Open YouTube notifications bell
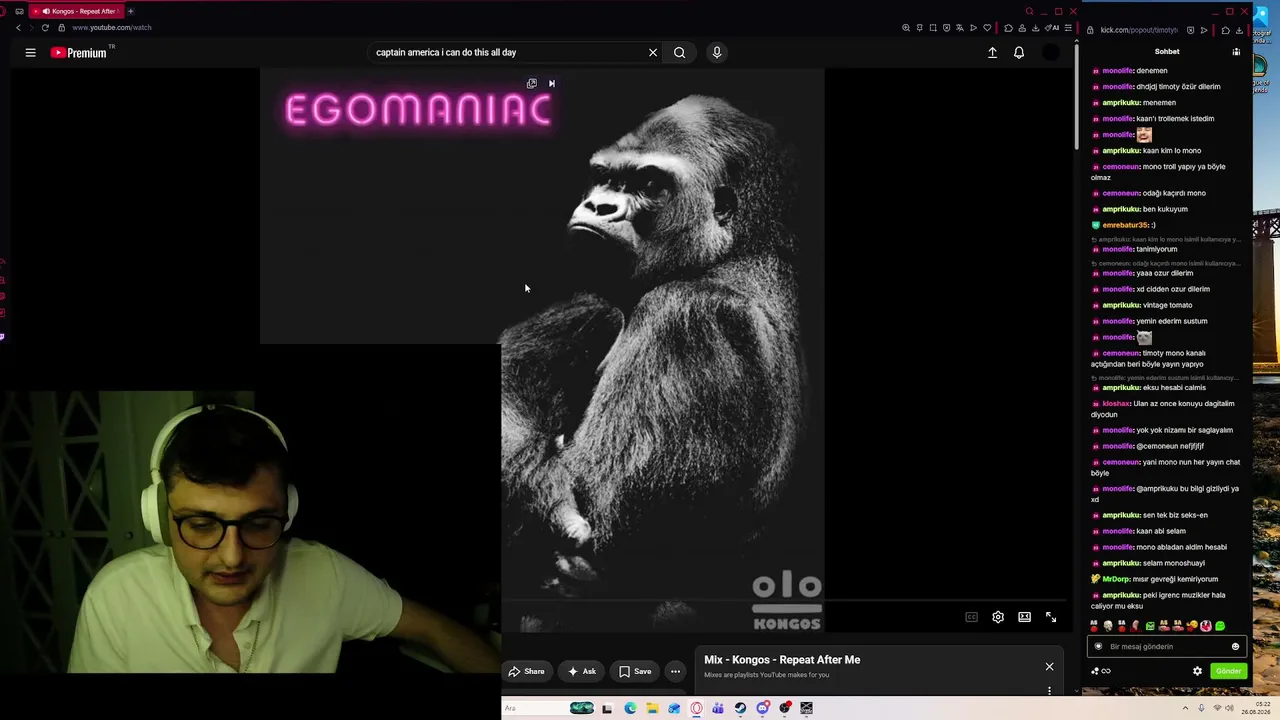Image resolution: width=1280 pixels, height=720 pixels. point(1019,52)
